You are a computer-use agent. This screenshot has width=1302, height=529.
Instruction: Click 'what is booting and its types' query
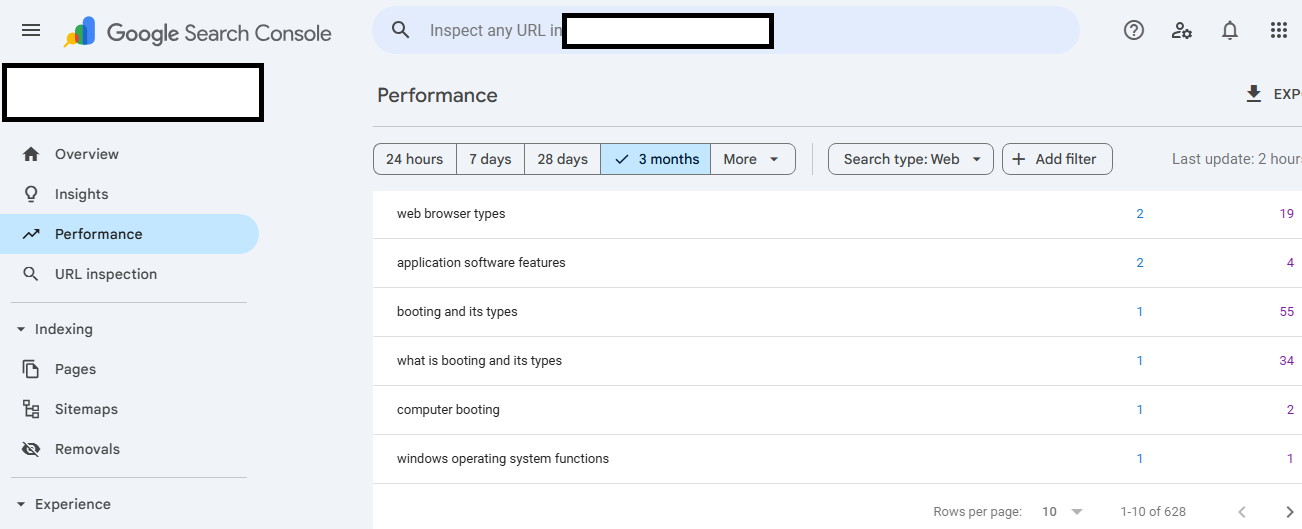[479, 361]
